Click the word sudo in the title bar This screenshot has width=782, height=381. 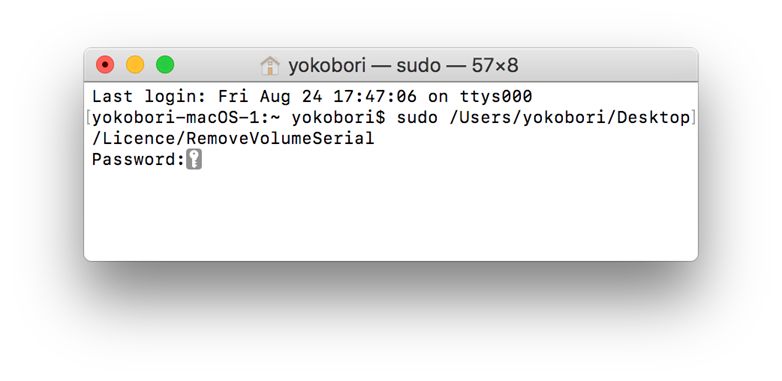418,65
